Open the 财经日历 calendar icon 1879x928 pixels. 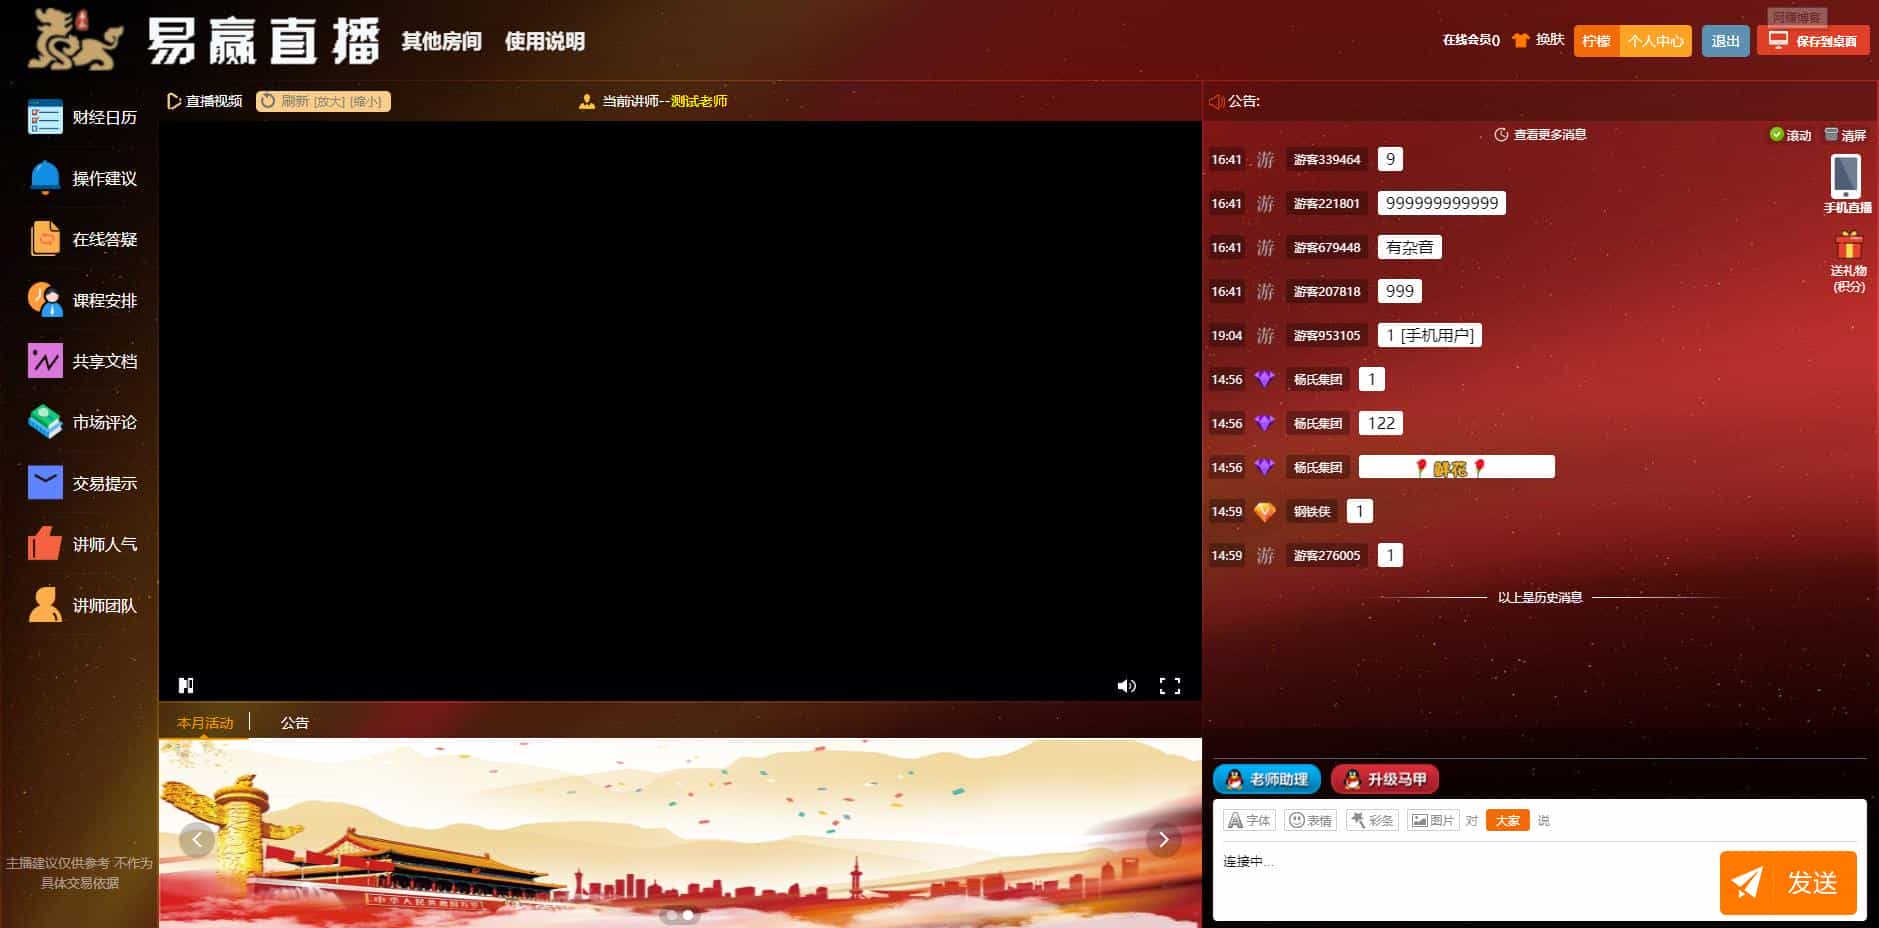[x=45, y=117]
